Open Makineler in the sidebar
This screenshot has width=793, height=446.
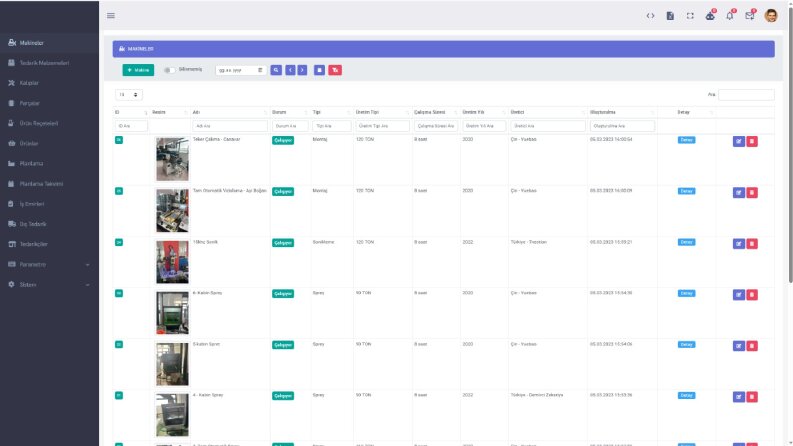click(50, 42)
